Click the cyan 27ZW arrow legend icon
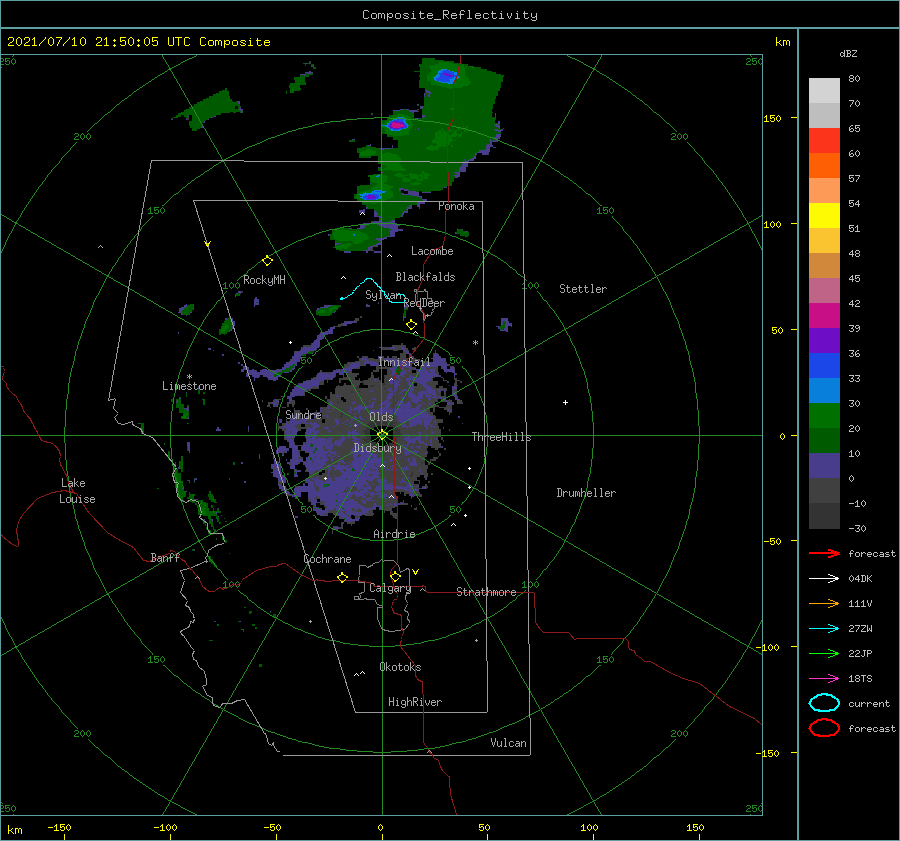This screenshot has height=841, width=900. 824,629
